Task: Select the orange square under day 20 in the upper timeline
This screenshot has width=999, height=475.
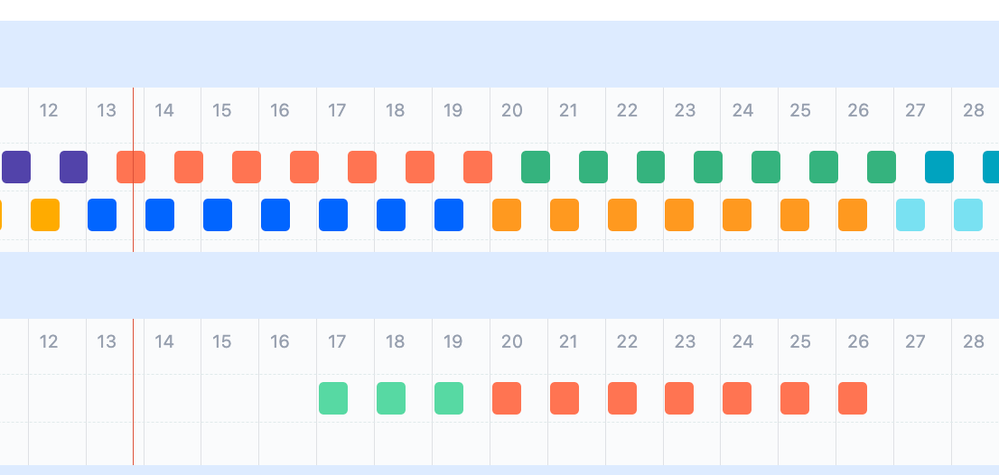Action: click(x=507, y=215)
